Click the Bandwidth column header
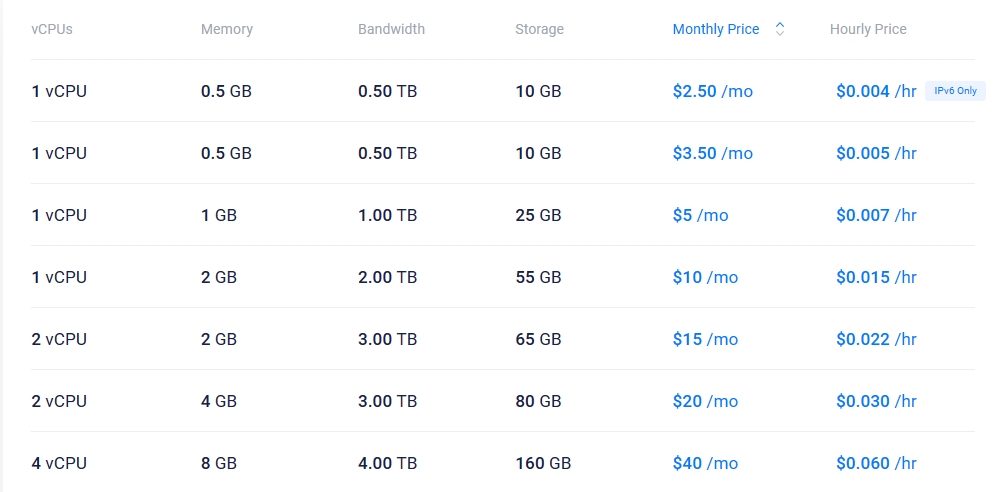 (x=391, y=29)
